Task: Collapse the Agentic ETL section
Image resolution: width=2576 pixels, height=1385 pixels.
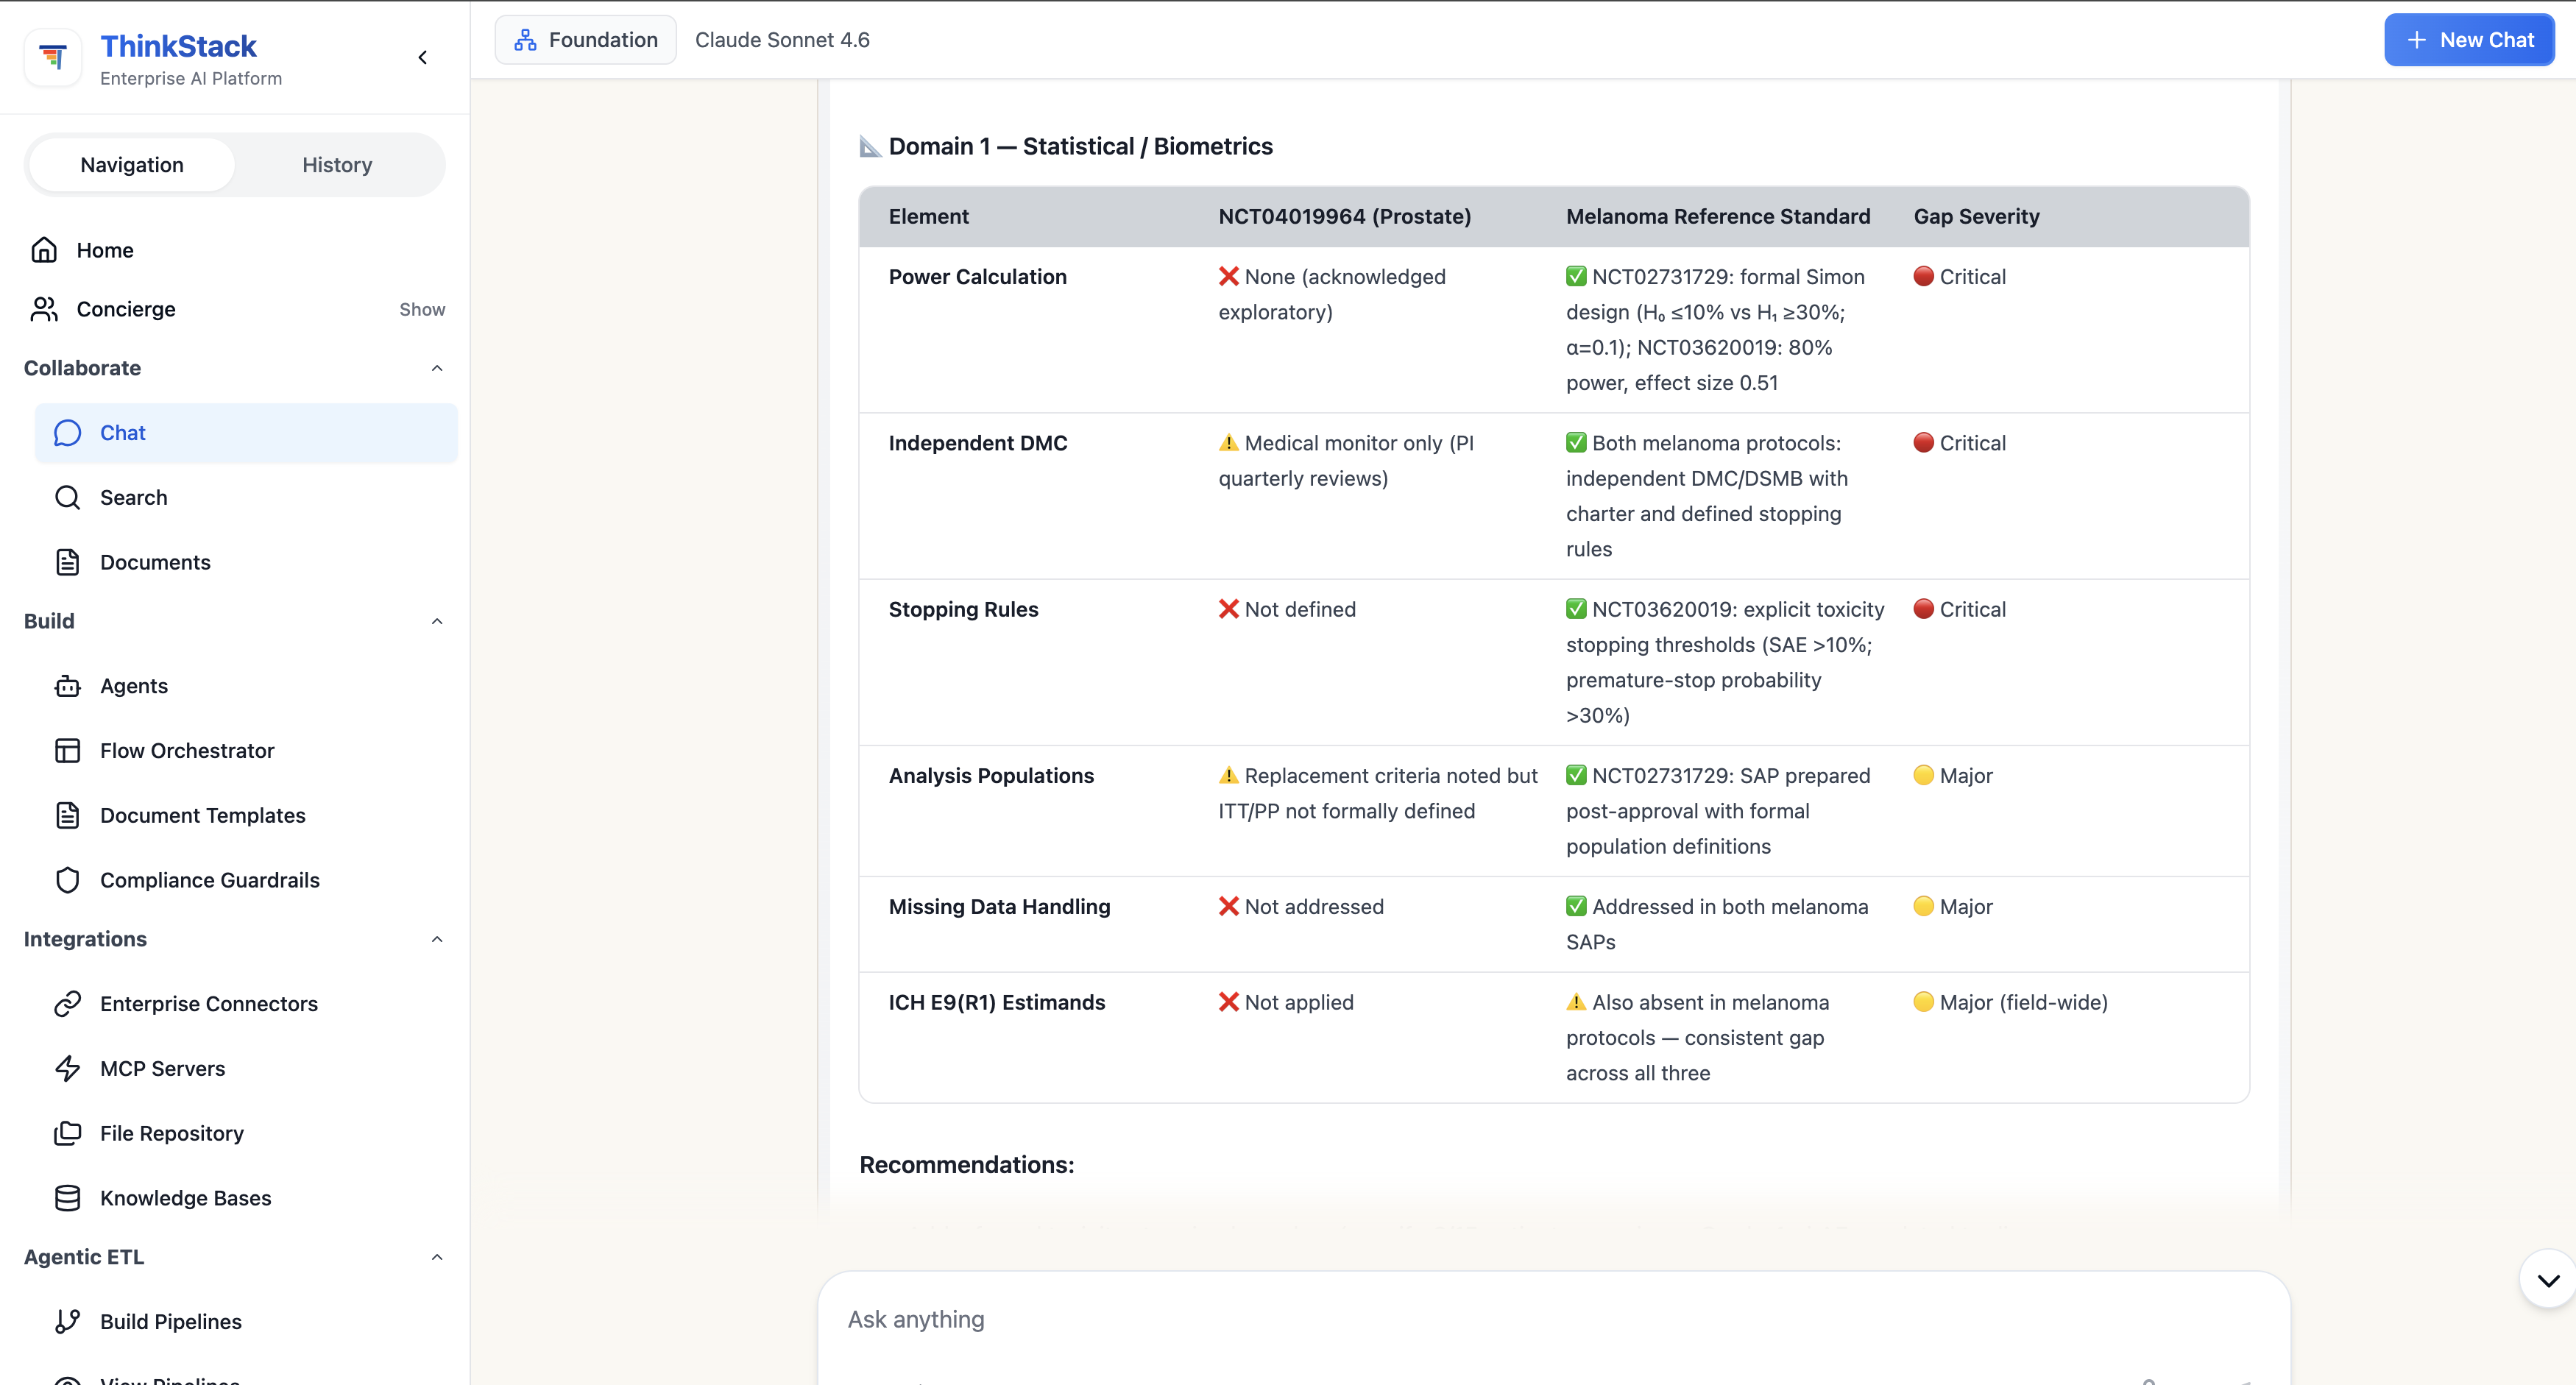Action: [437, 1257]
